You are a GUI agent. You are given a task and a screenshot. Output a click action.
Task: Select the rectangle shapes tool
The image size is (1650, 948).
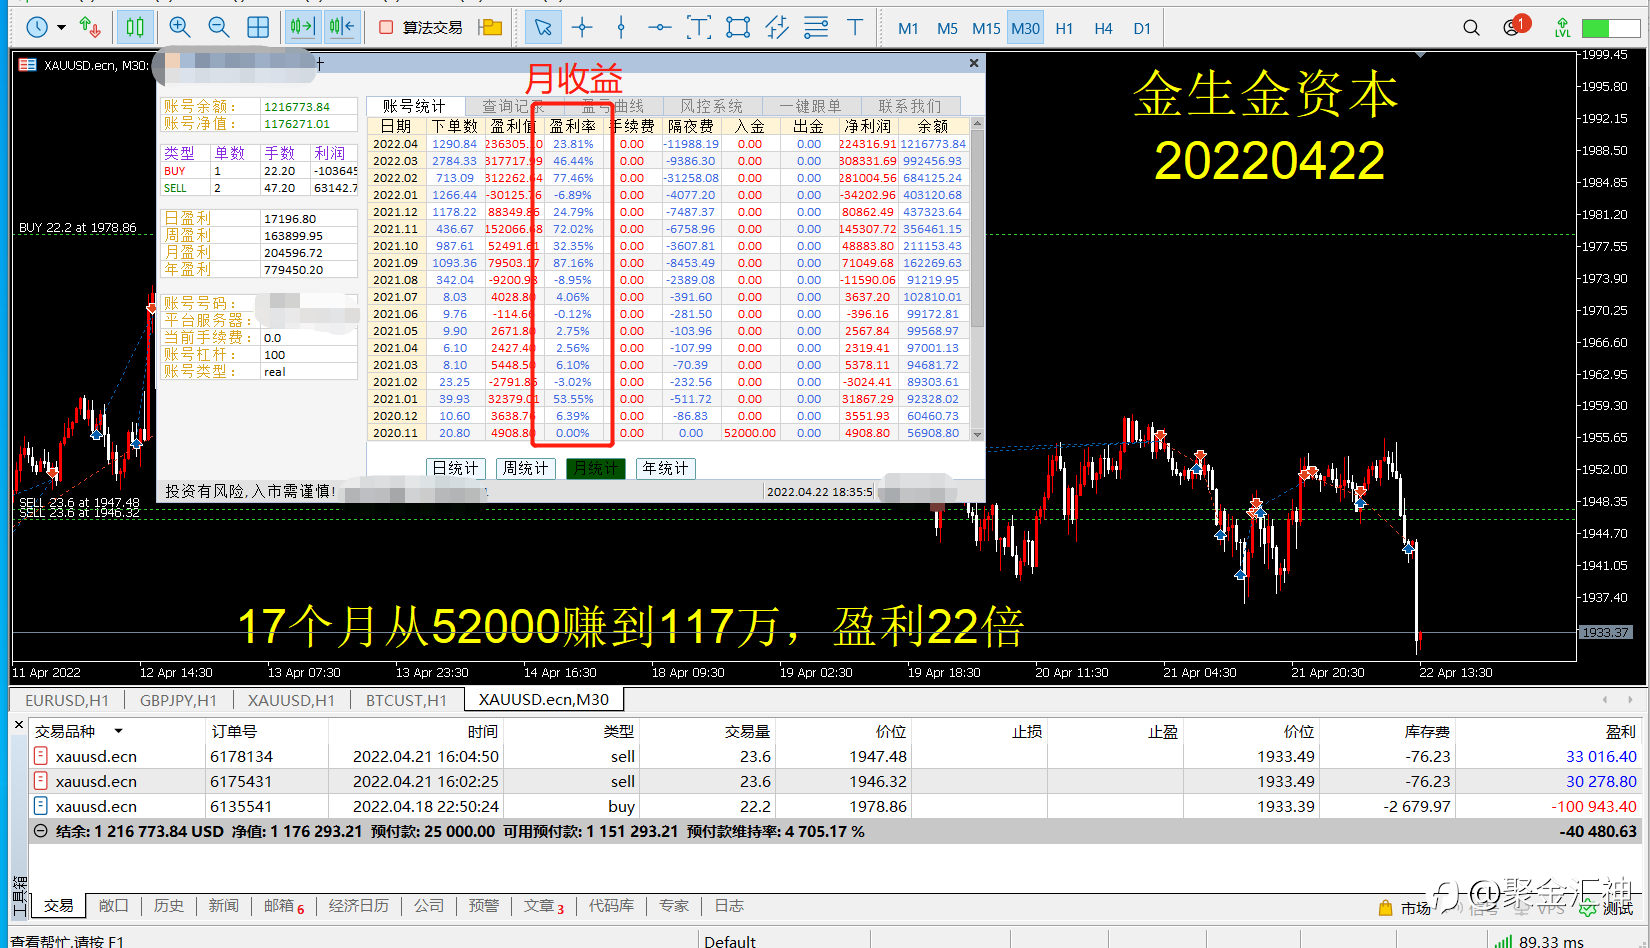pos(738,27)
